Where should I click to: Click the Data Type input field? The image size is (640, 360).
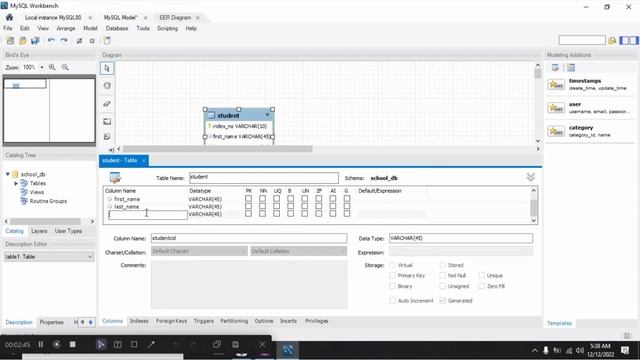(x=461, y=238)
